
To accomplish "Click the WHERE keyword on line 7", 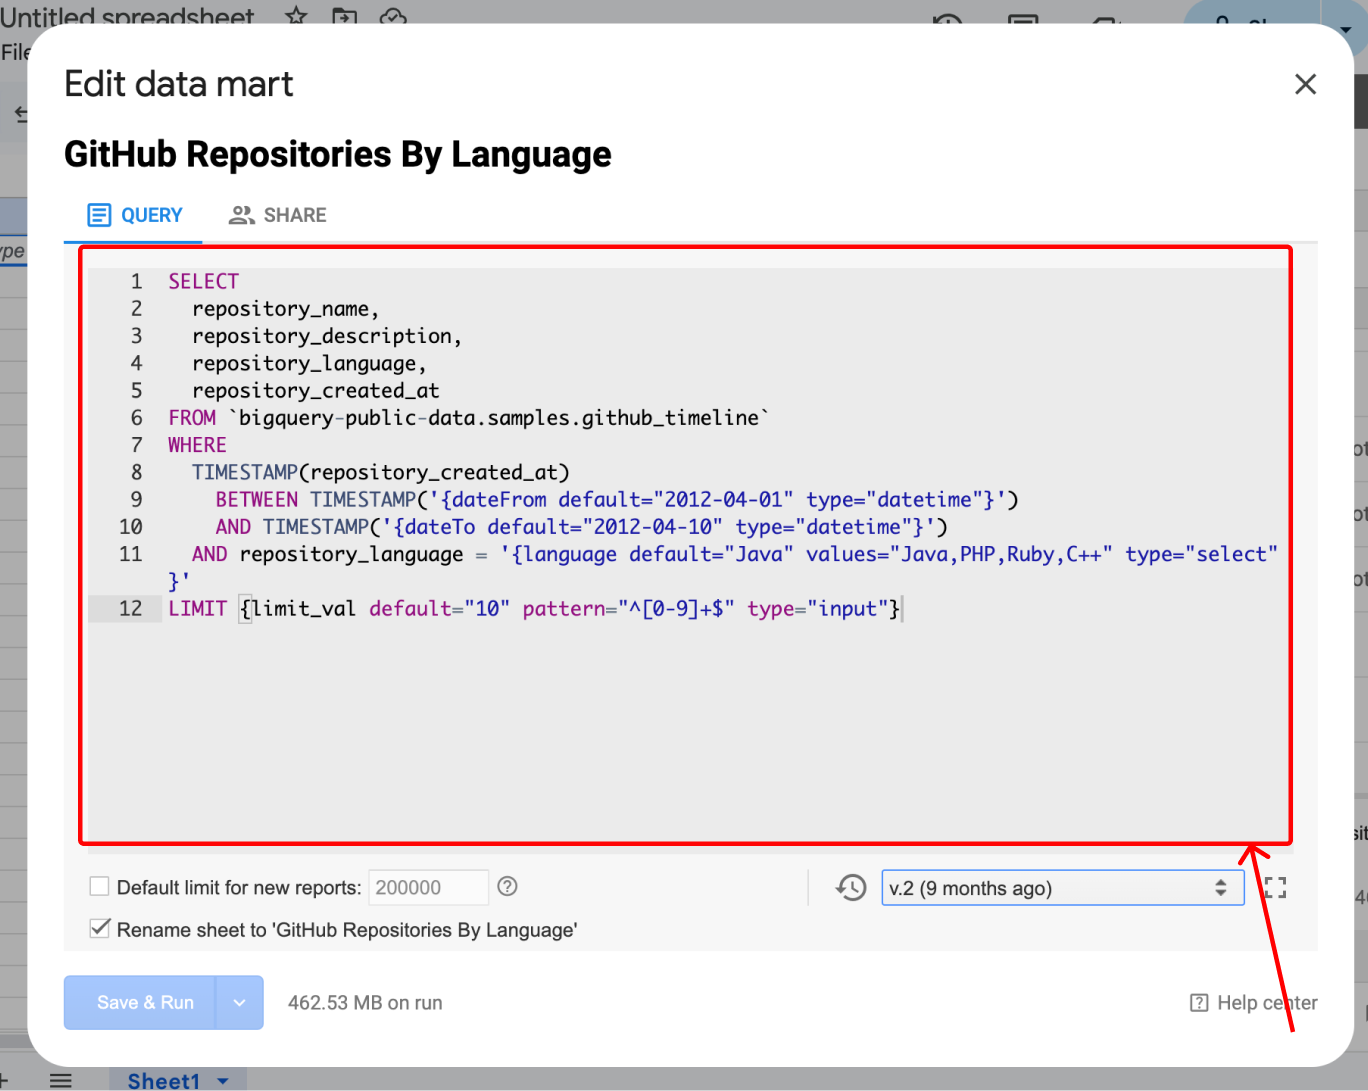I will 197,445.
